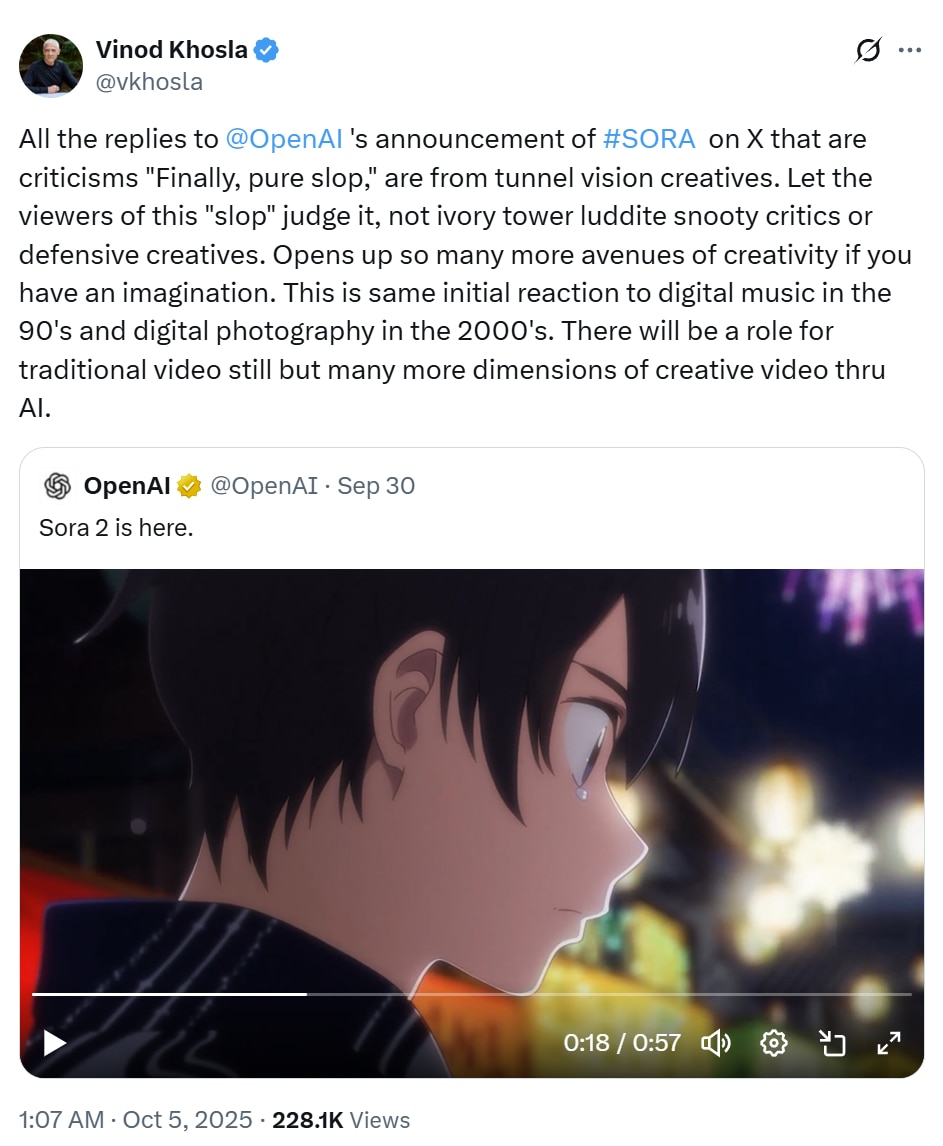
Task: Click the gold verified badge next to OpenAI
Action: pyautogui.click(x=189, y=486)
